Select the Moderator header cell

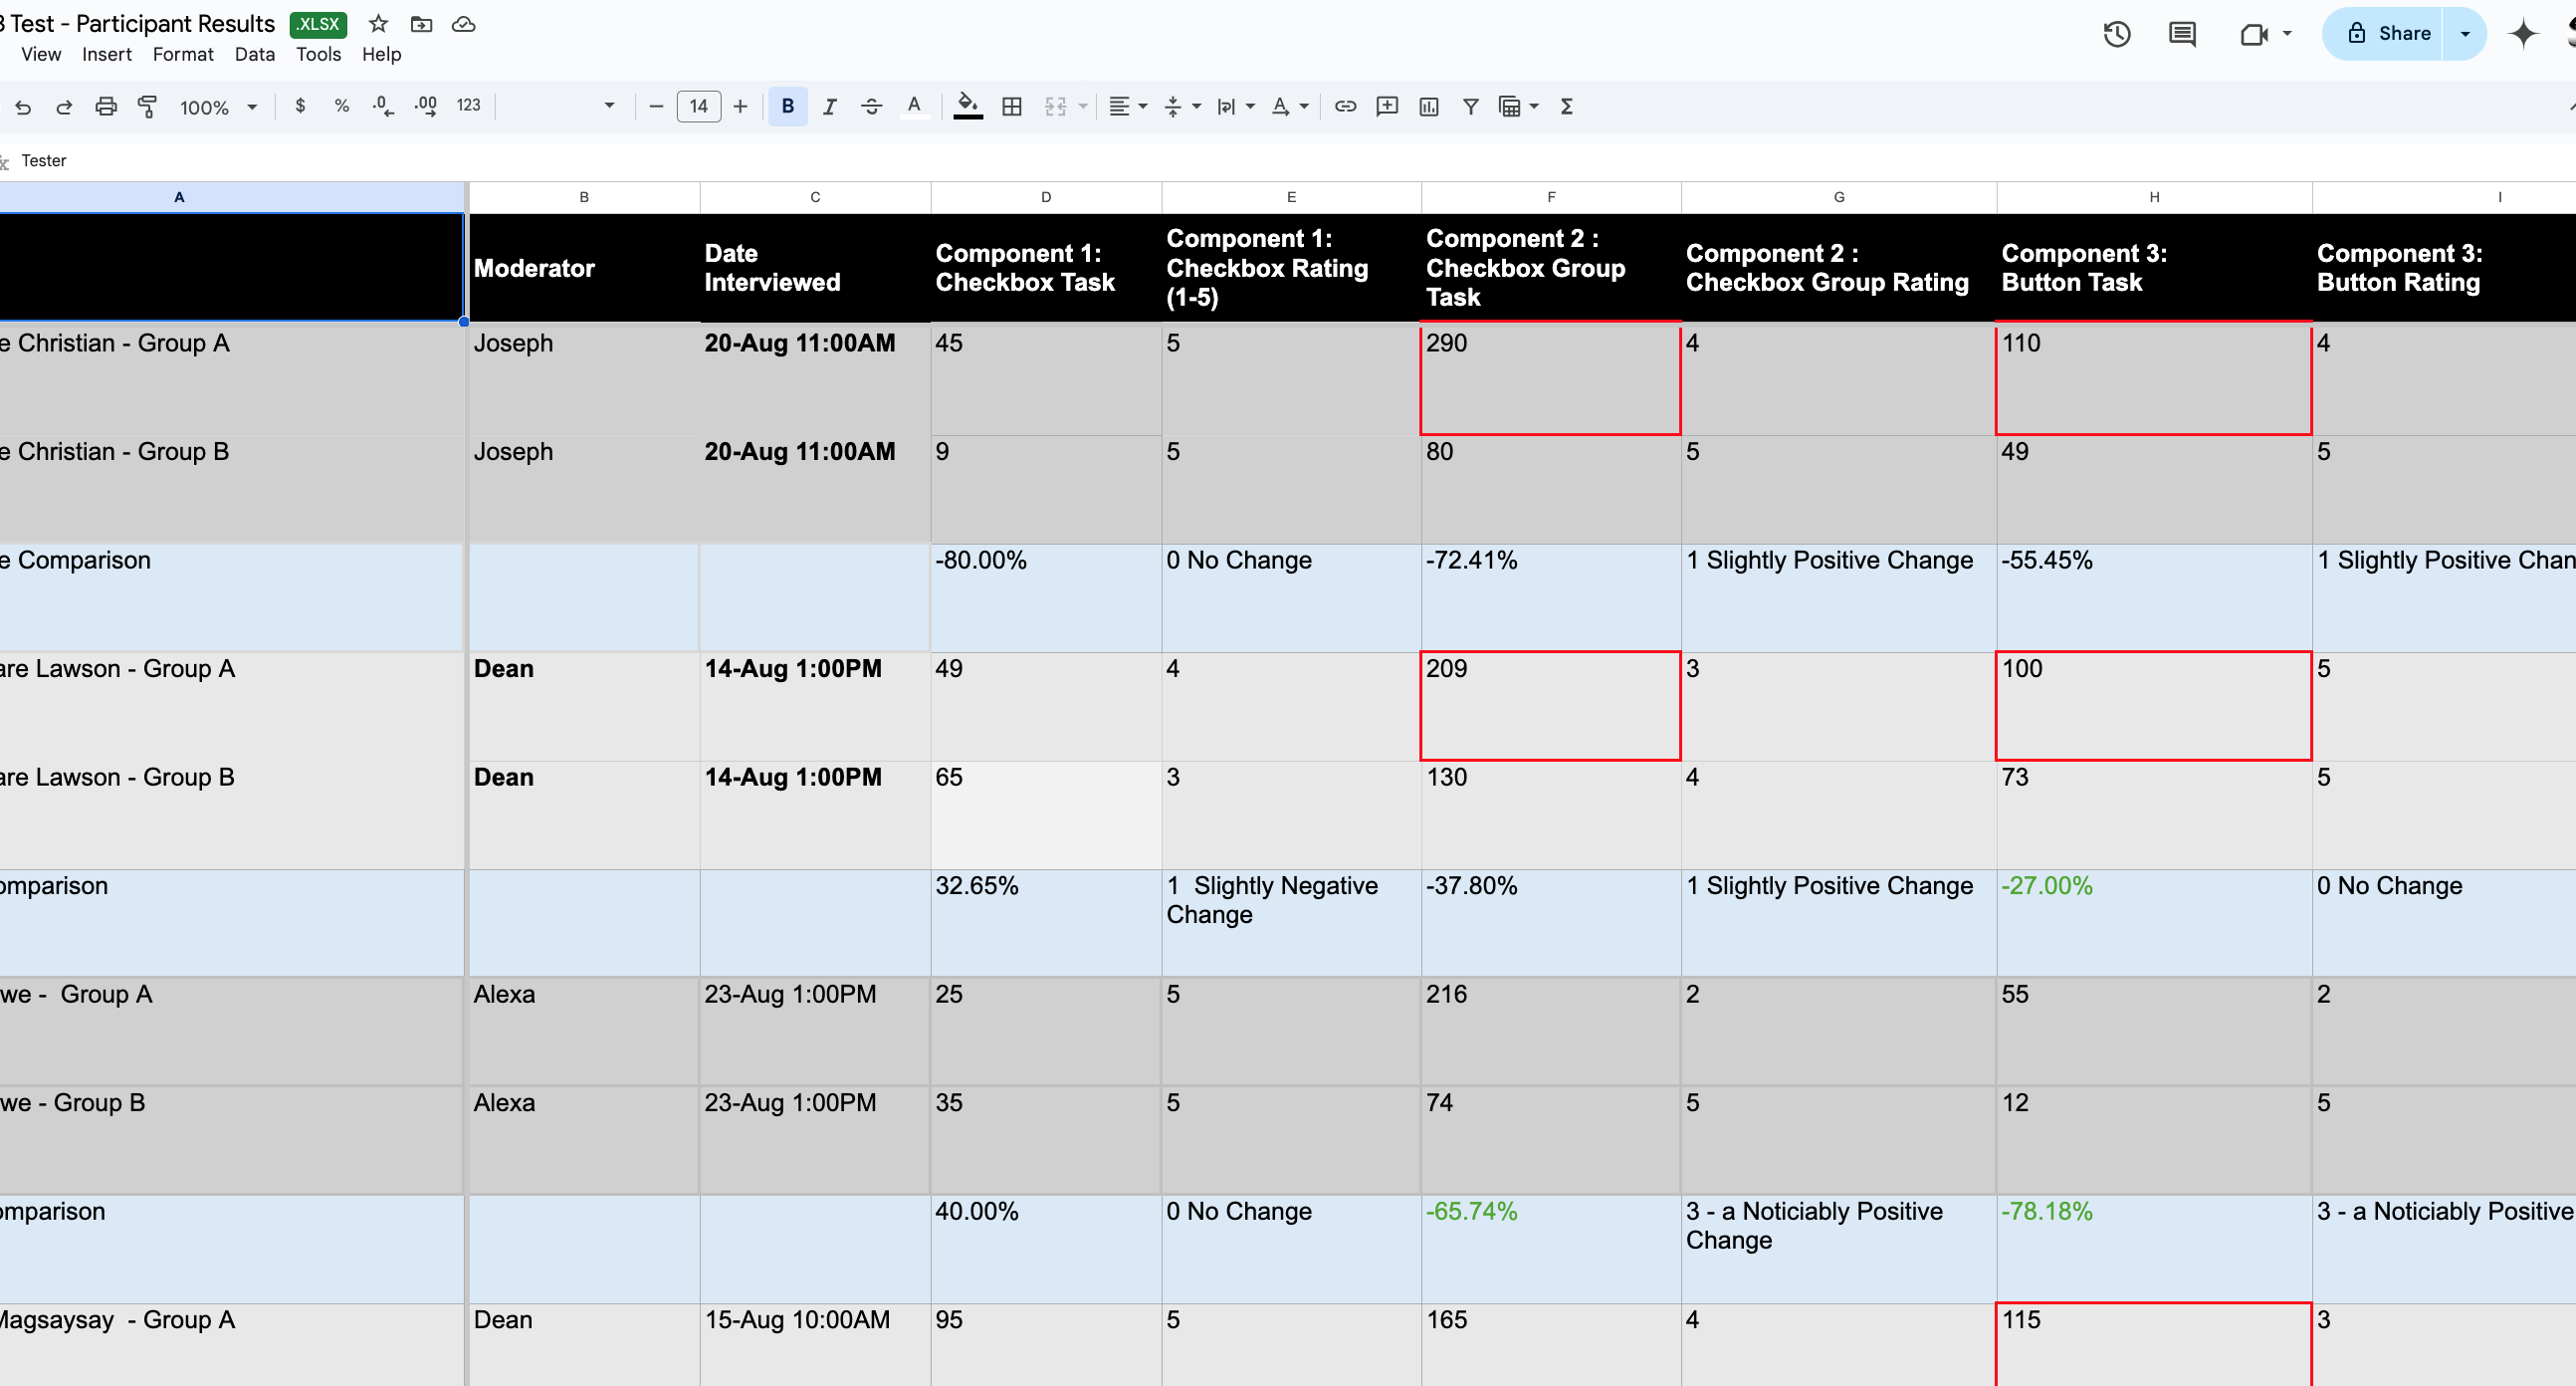coord(584,268)
